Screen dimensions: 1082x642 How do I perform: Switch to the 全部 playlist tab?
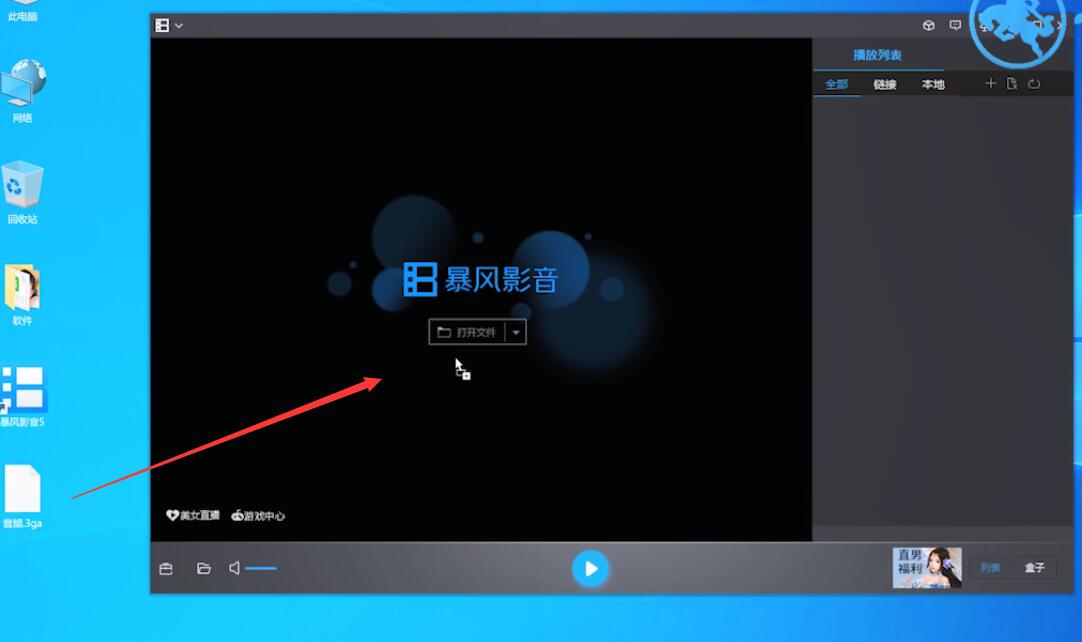tap(836, 84)
